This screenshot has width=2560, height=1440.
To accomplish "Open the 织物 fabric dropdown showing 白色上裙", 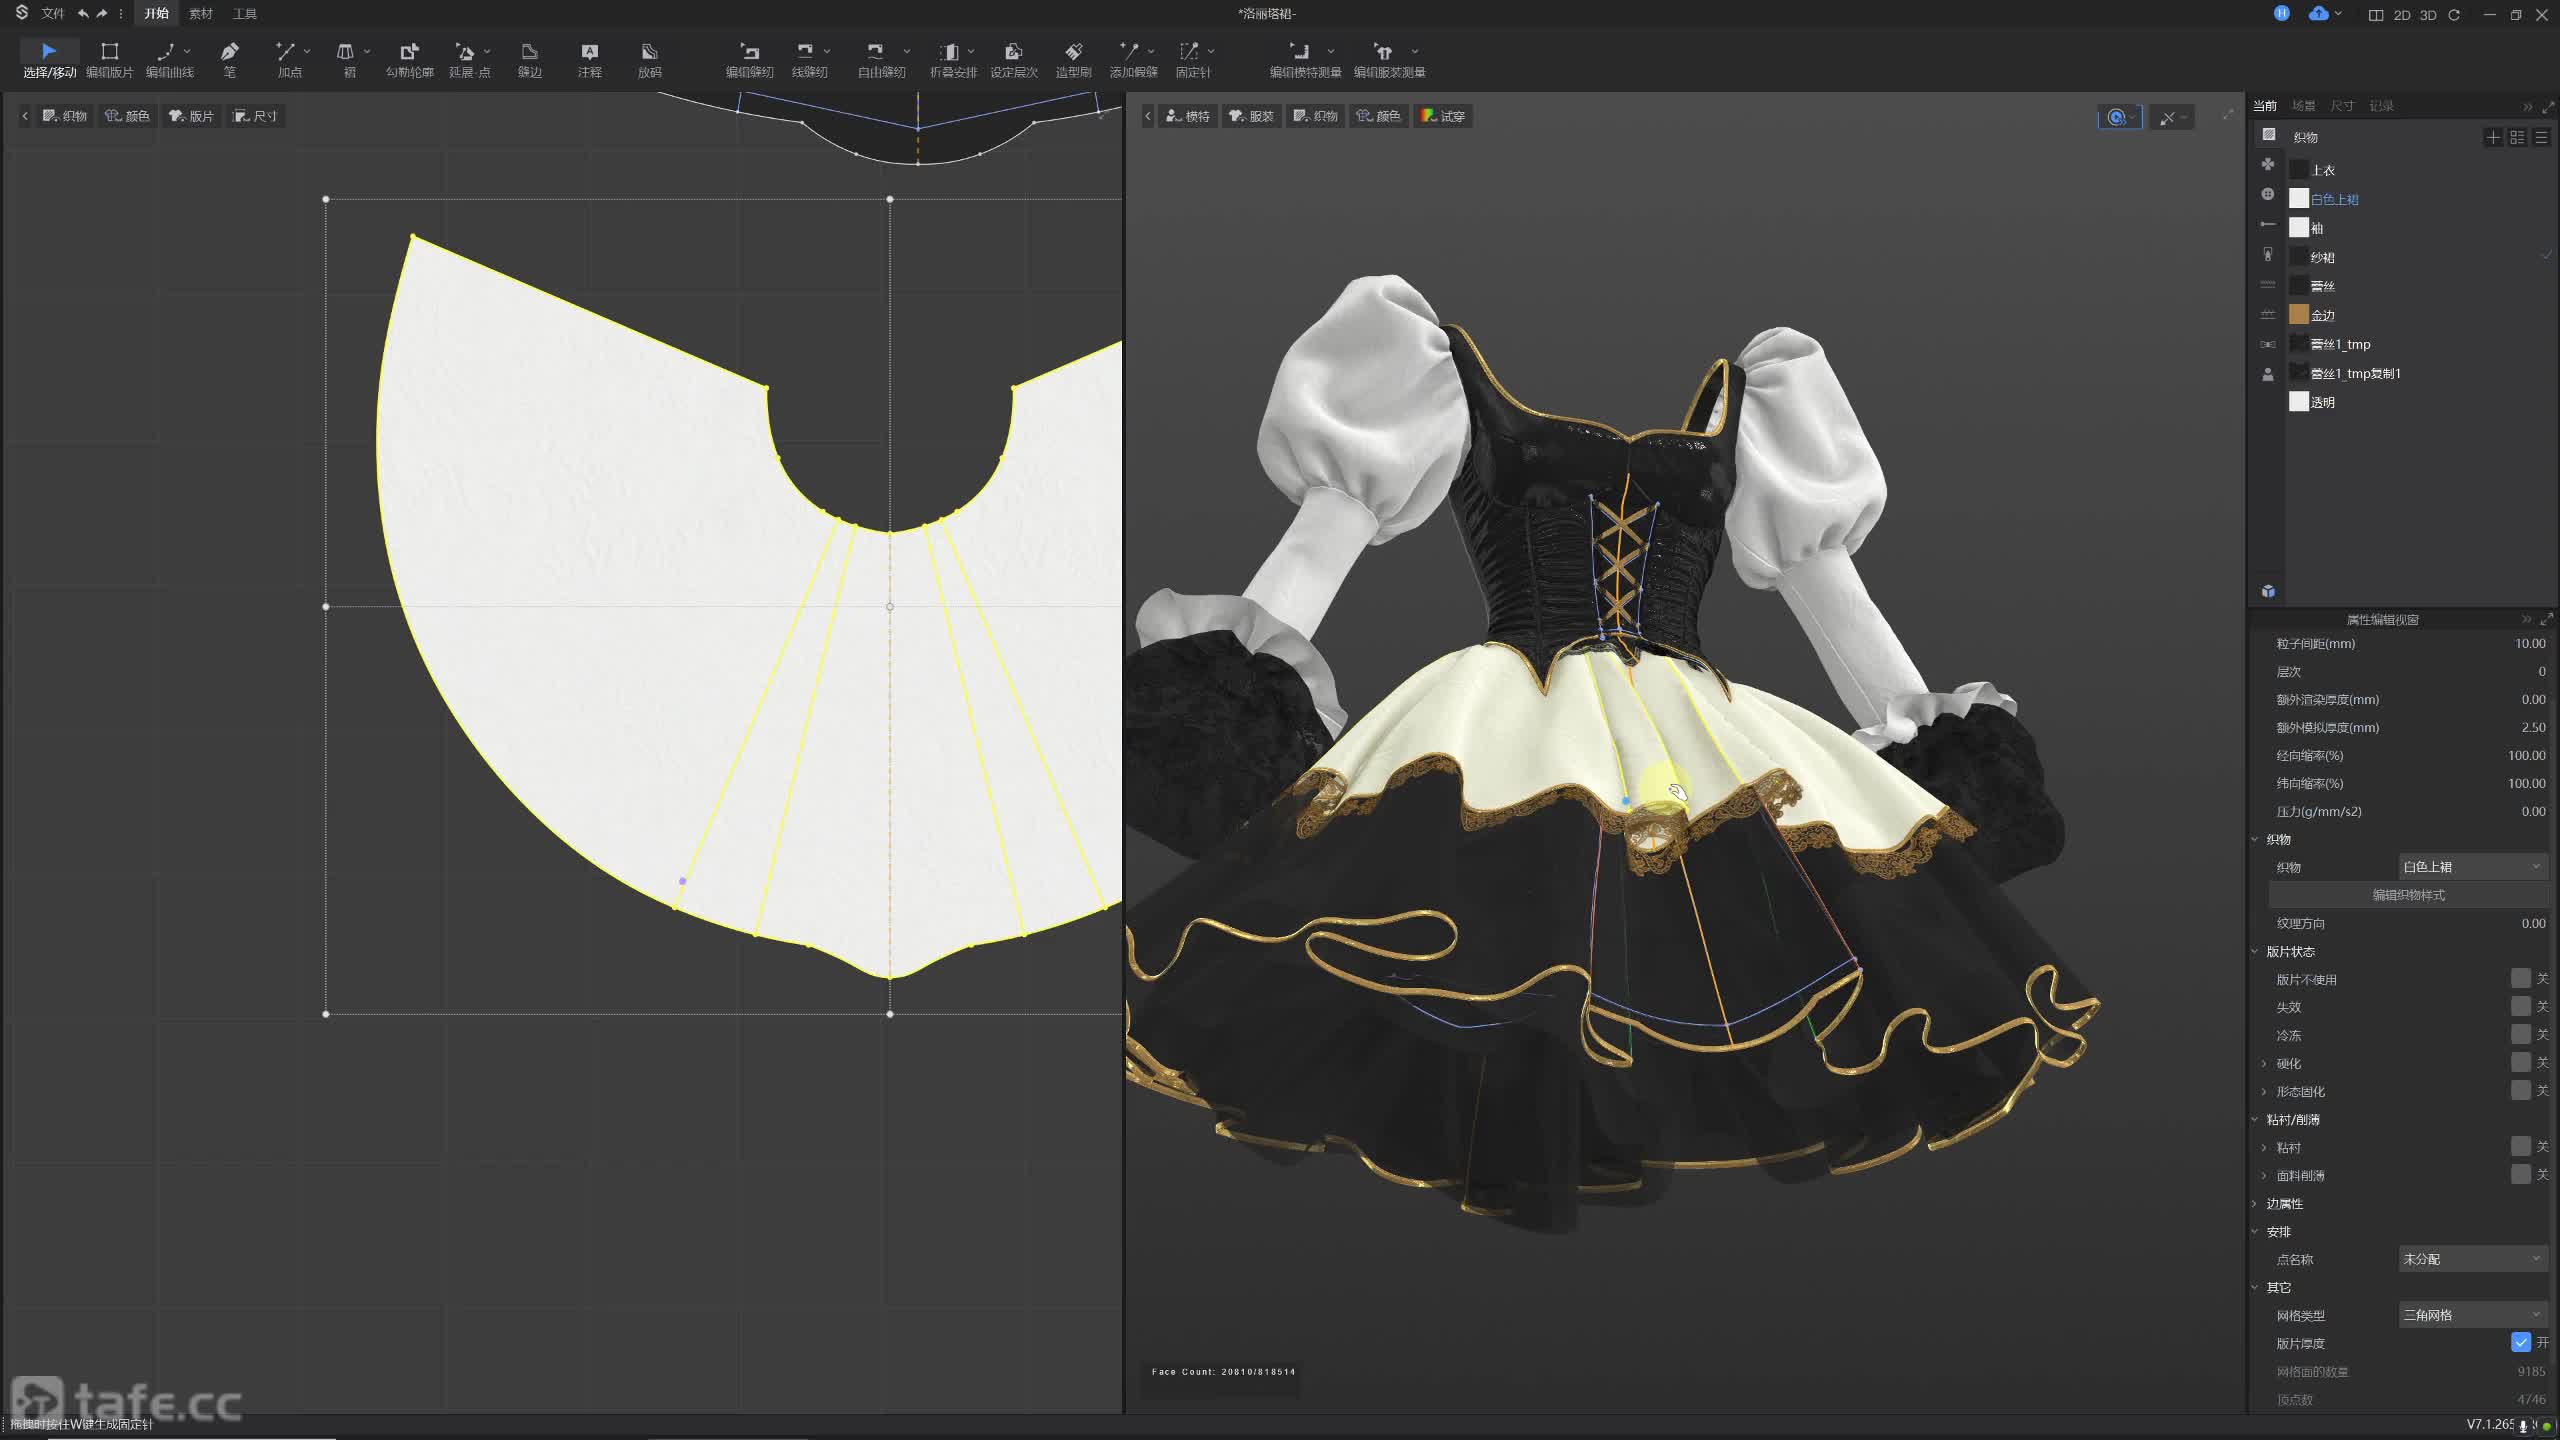I will tap(2472, 867).
